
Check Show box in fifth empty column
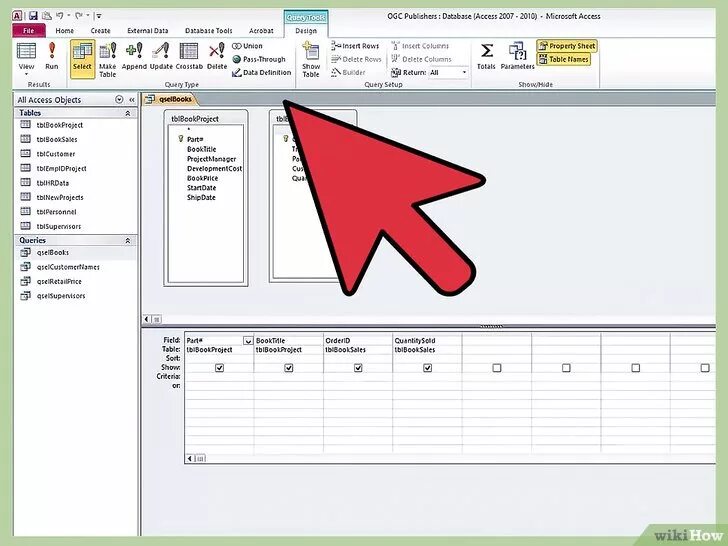click(497, 368)
